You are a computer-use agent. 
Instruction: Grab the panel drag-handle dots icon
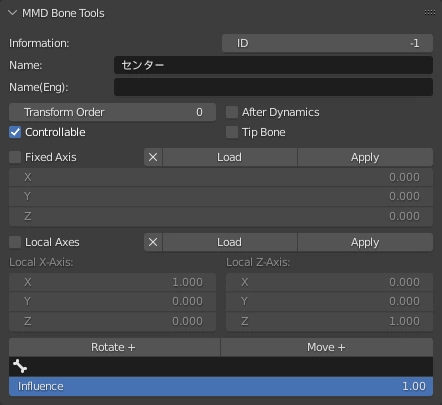coord(430,13)
